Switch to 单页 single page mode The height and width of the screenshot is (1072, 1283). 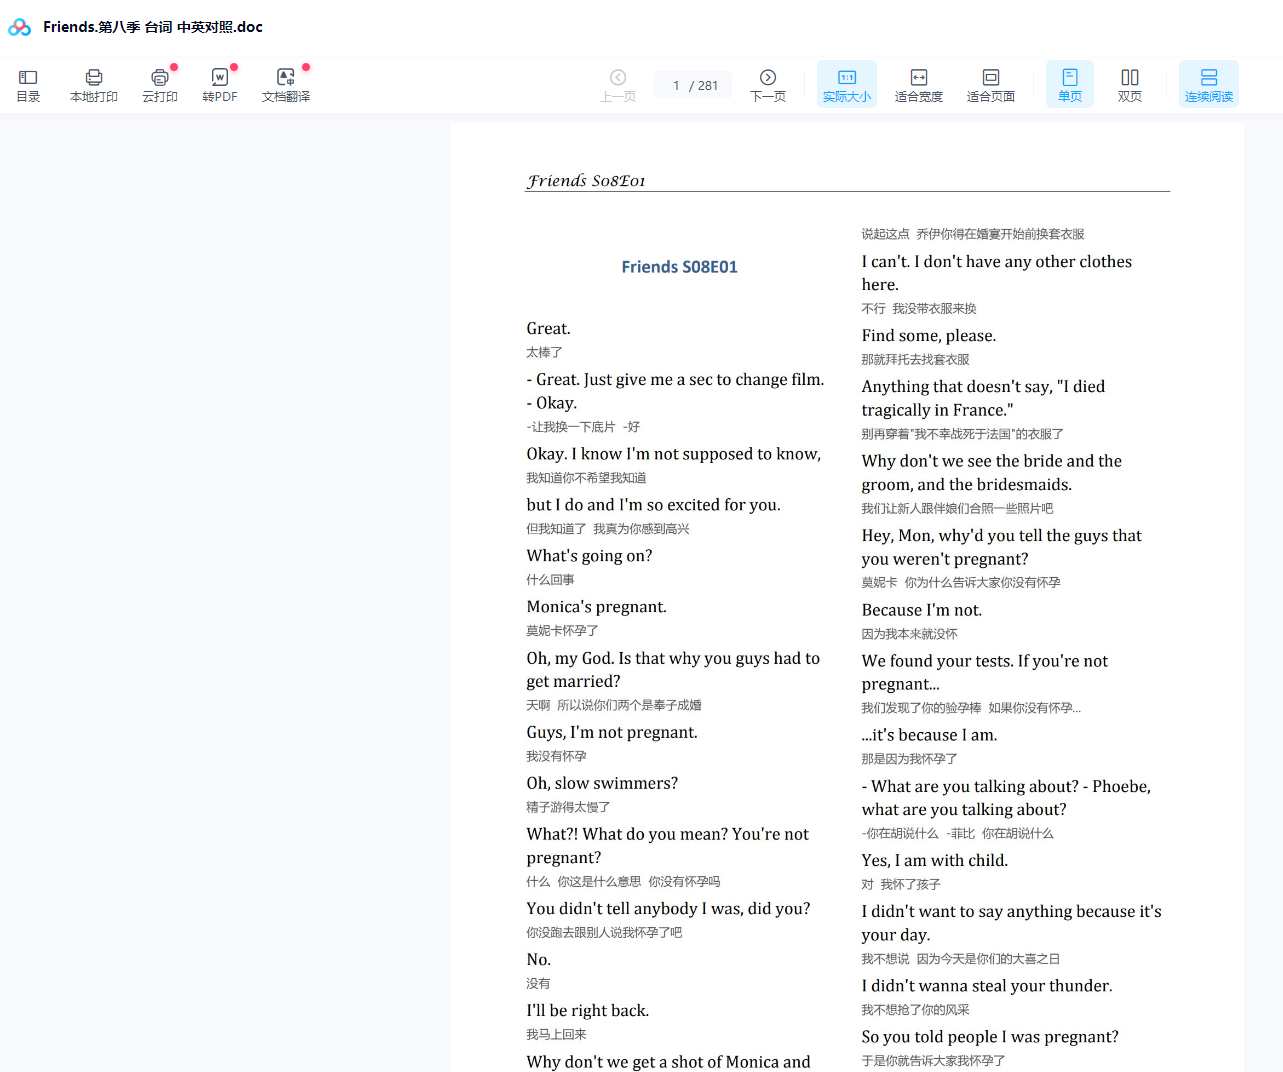click(x=1069, y=85)
